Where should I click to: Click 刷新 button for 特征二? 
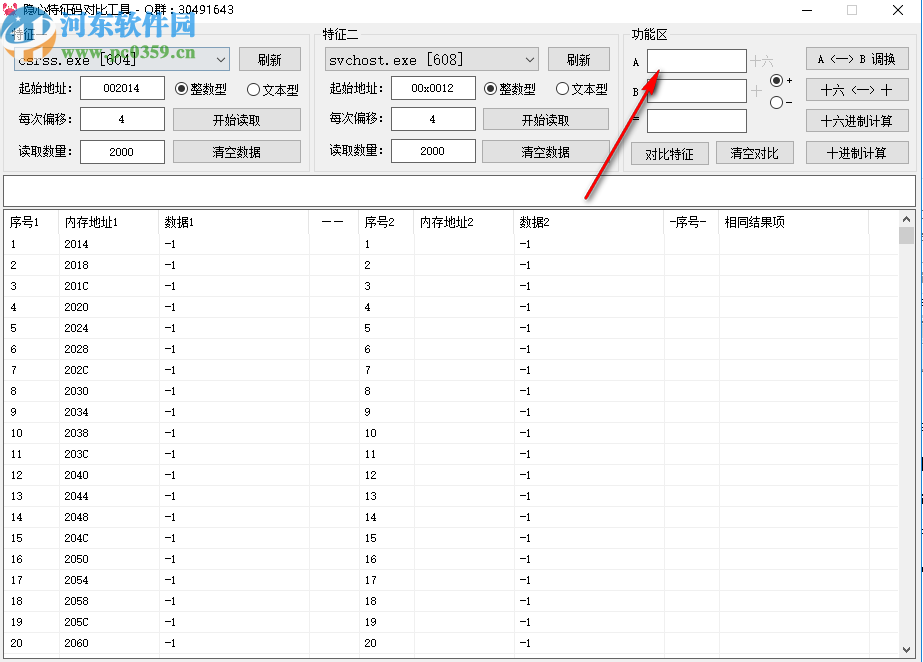click(578, 58)
